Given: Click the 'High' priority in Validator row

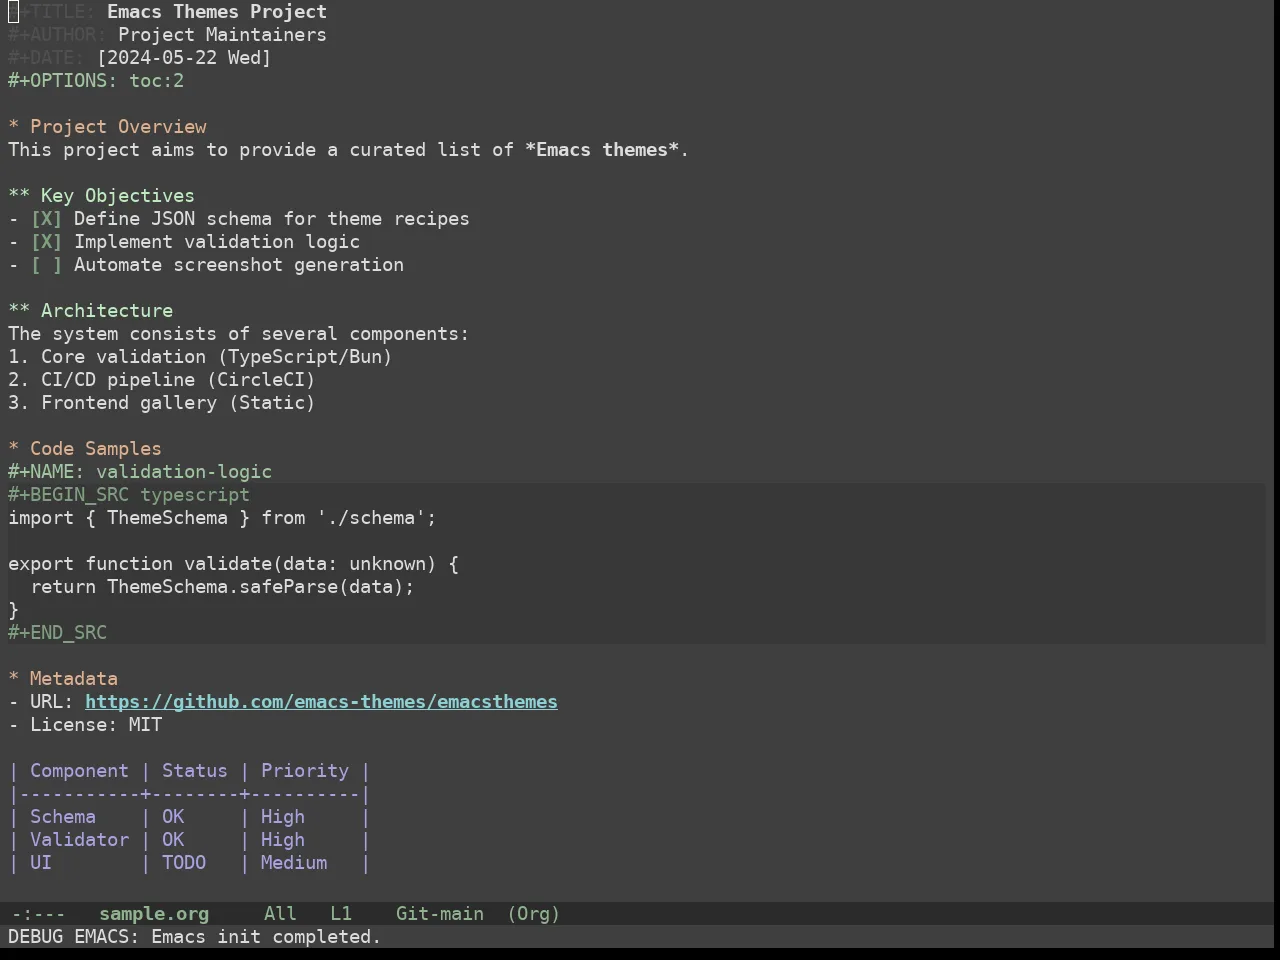Looking at the screenshot, I should tap(283, 840).
